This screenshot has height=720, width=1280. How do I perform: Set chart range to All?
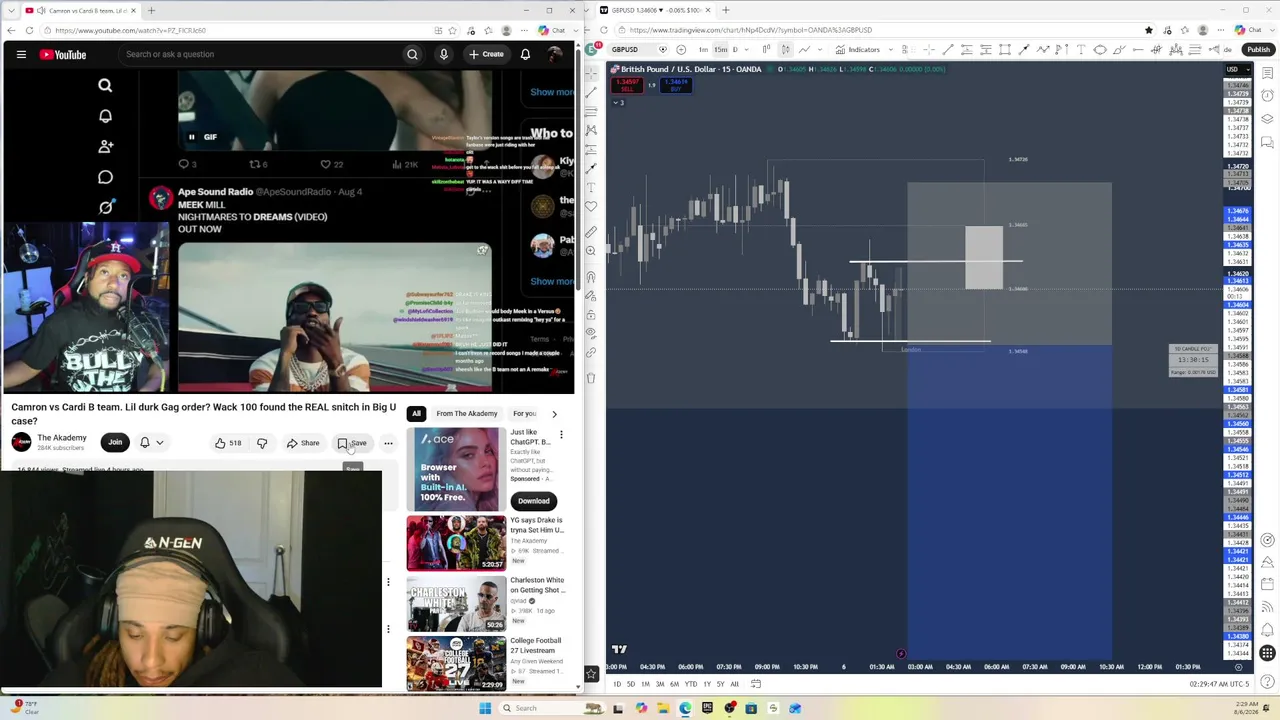click(x=734, y=684)
